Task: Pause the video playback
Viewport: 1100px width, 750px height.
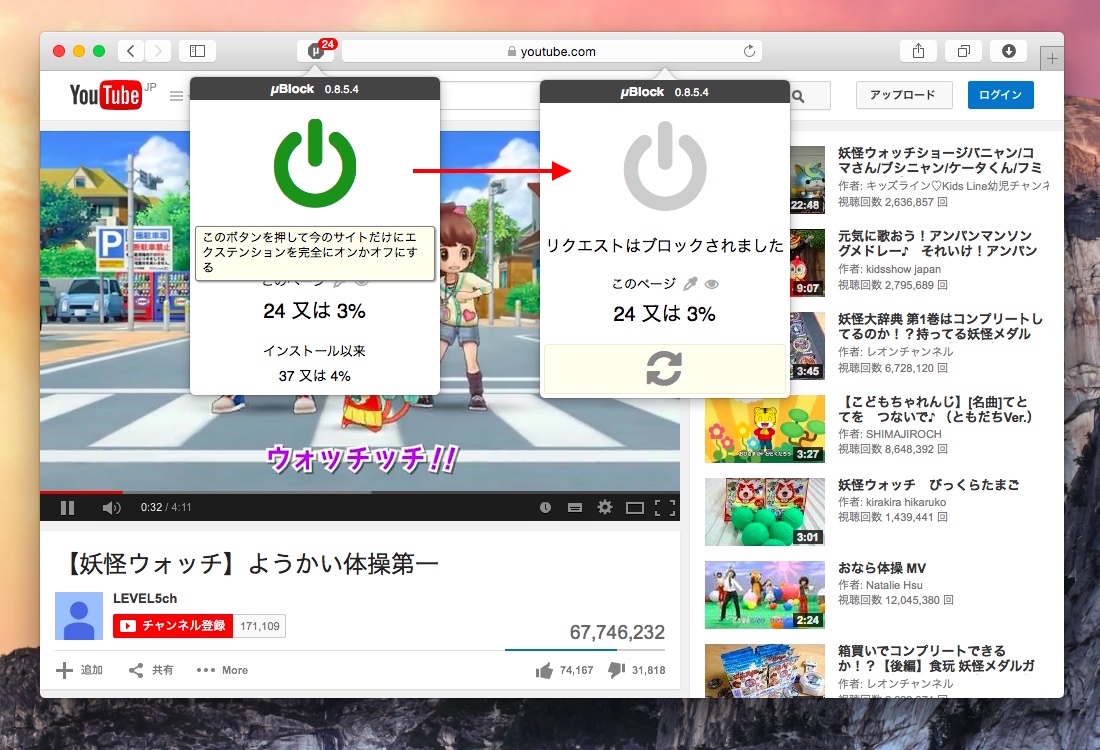Action: [67, 507]
